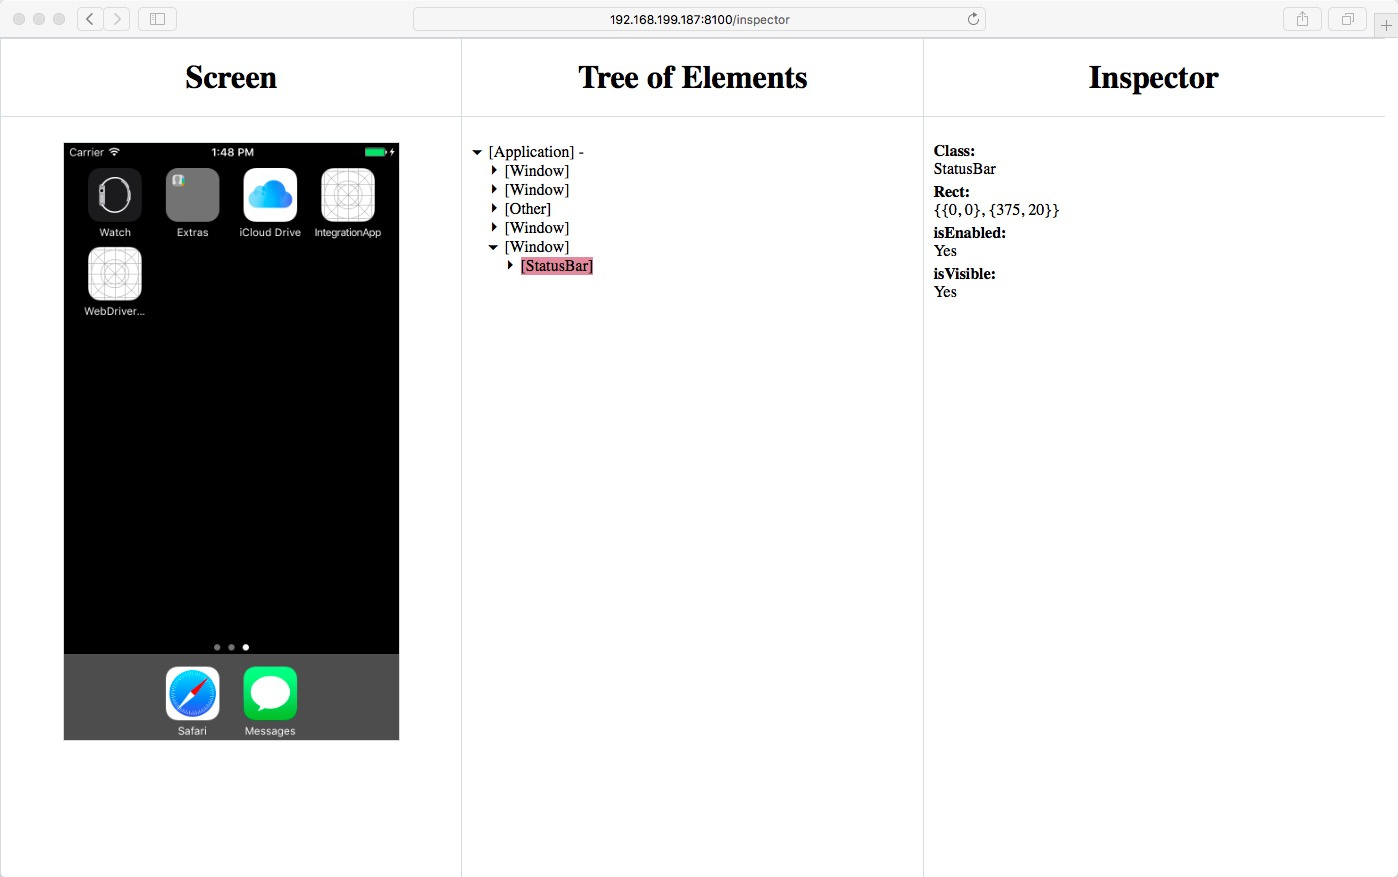Click the Safari share icon
1398x877 pixels.
(1302, 19)
